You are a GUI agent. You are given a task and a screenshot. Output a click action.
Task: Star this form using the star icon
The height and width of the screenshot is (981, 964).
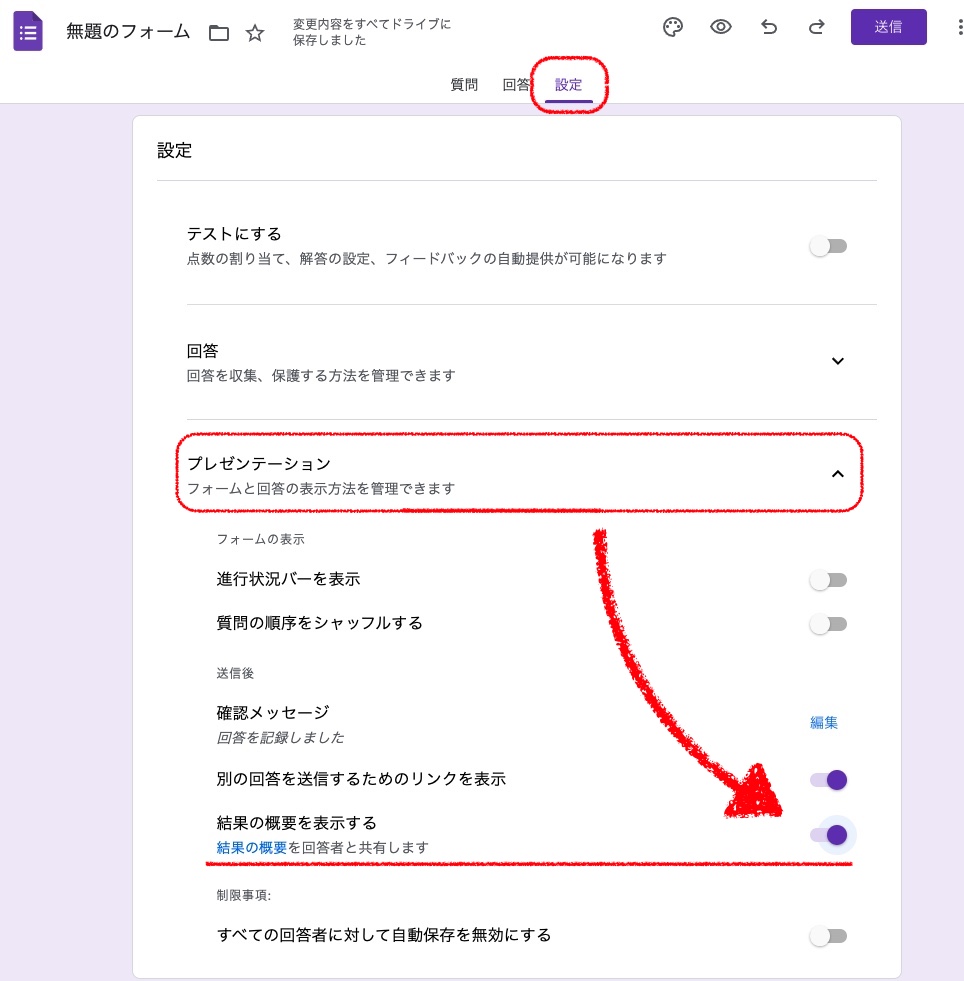point(255,32)
